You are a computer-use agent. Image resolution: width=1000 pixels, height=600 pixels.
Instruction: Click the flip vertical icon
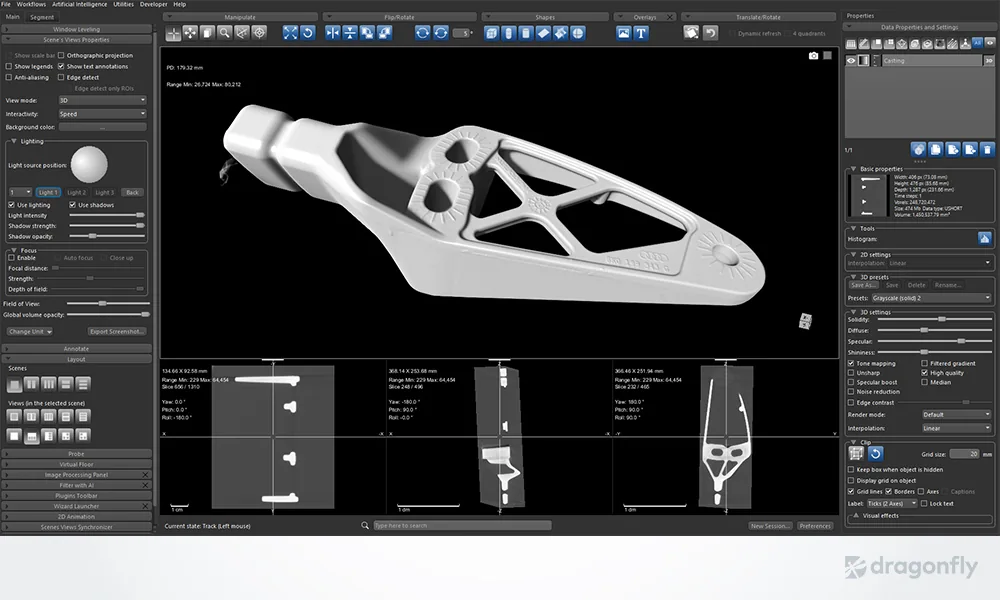[x=350, y=33]
